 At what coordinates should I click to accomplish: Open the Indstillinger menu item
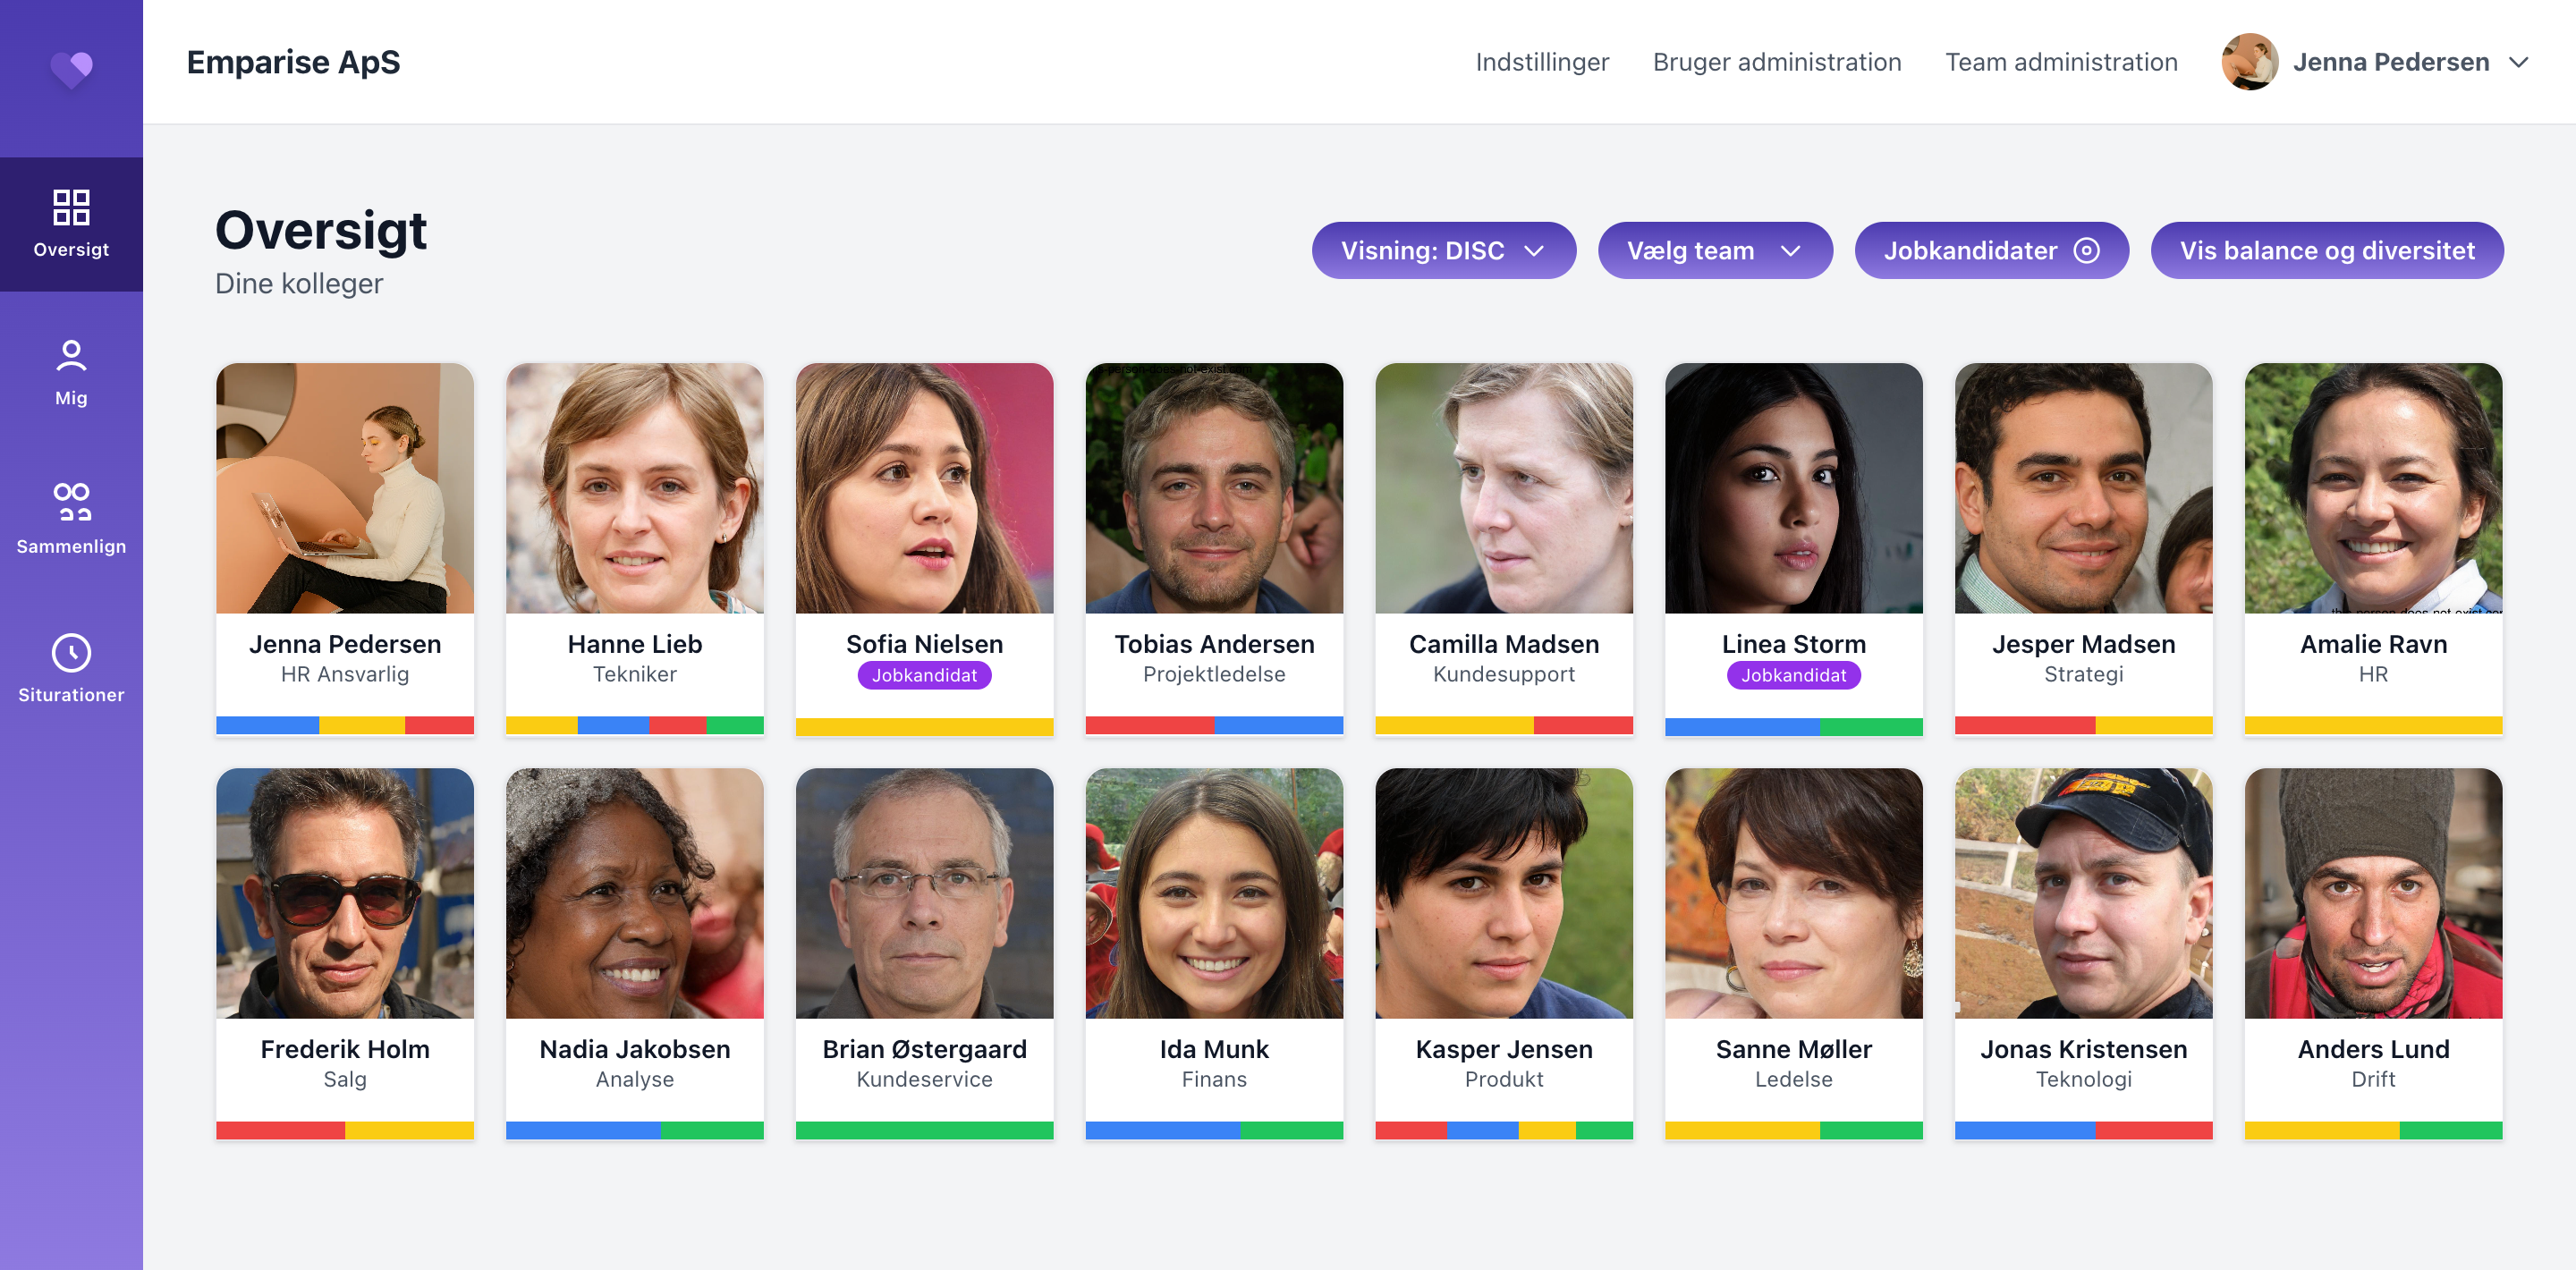point(1542,62)
